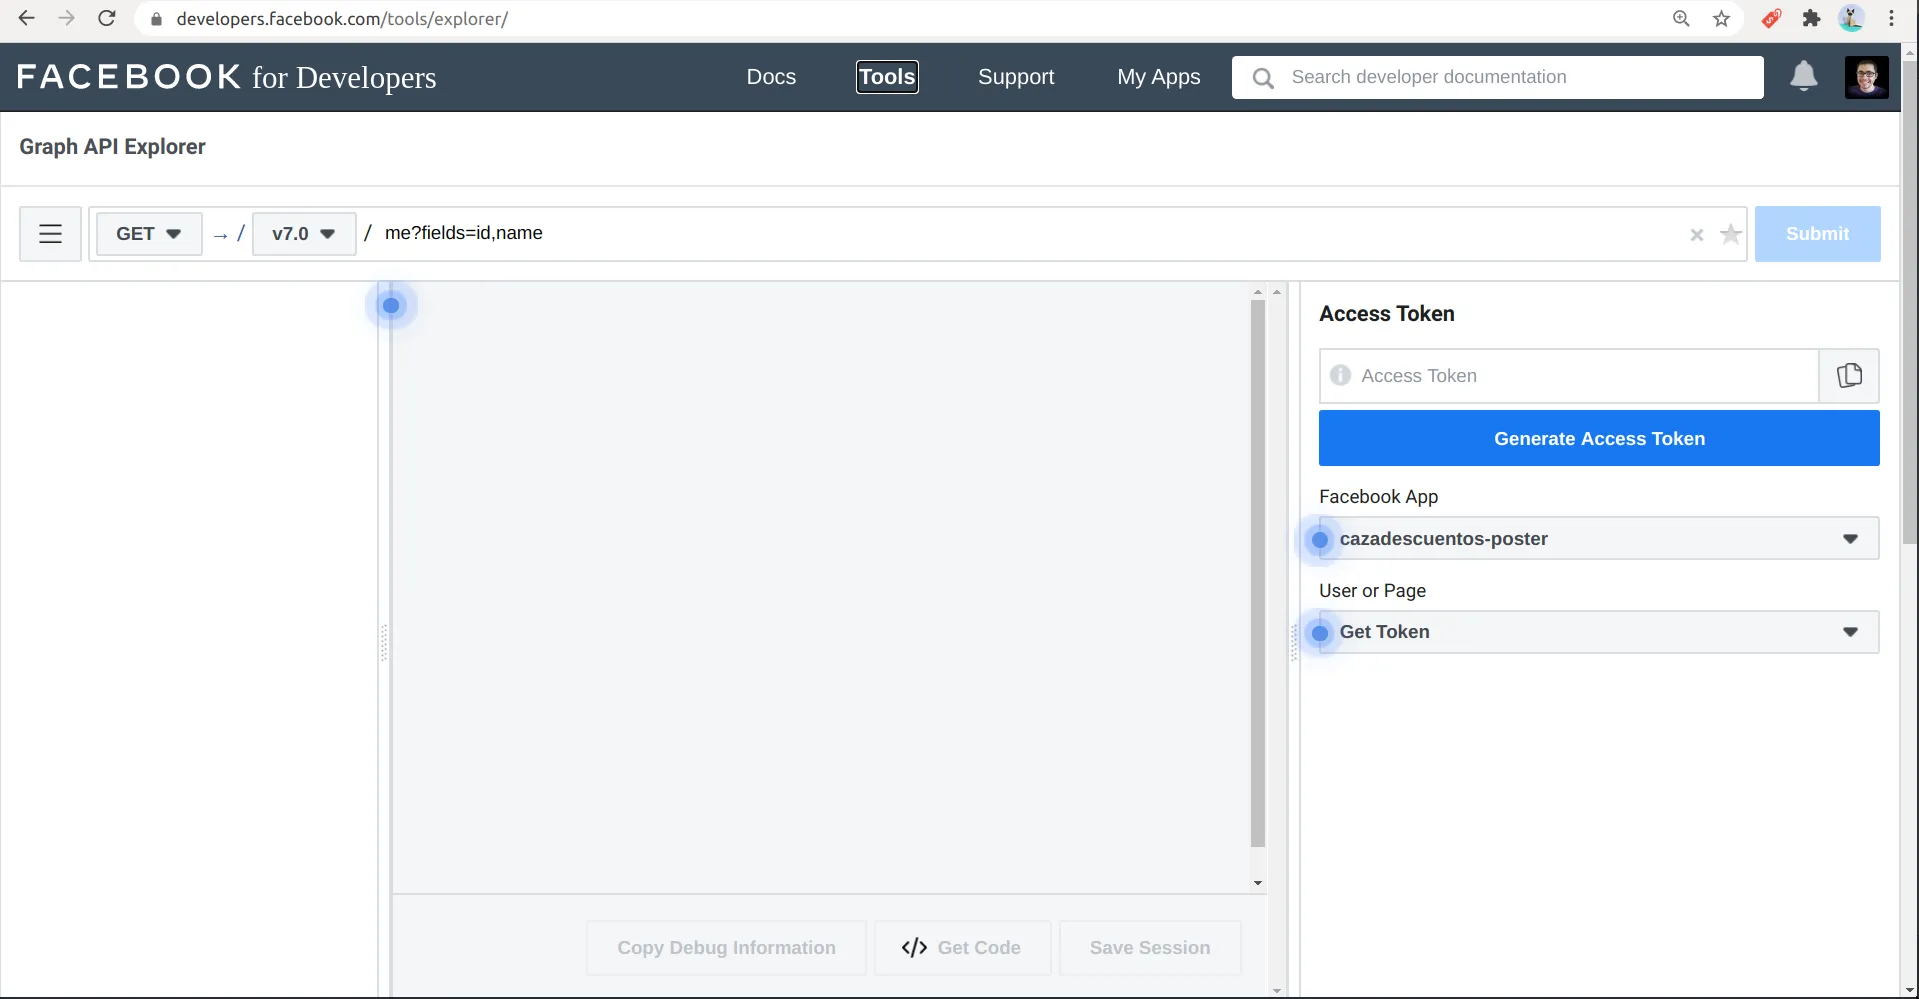Click the response panel vertical scrollbar
Screen dimensions: 1919x999
point(1257,574)
